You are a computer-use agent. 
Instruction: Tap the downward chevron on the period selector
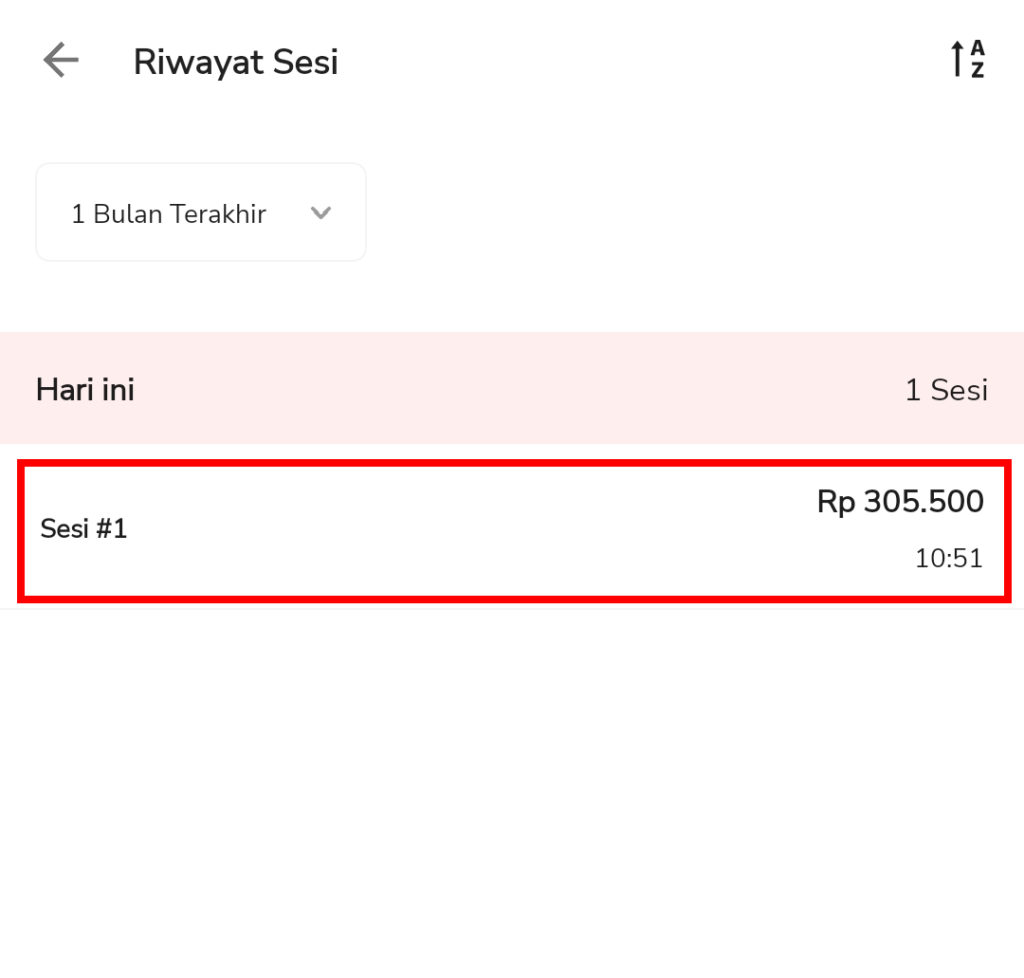[321, 213]
